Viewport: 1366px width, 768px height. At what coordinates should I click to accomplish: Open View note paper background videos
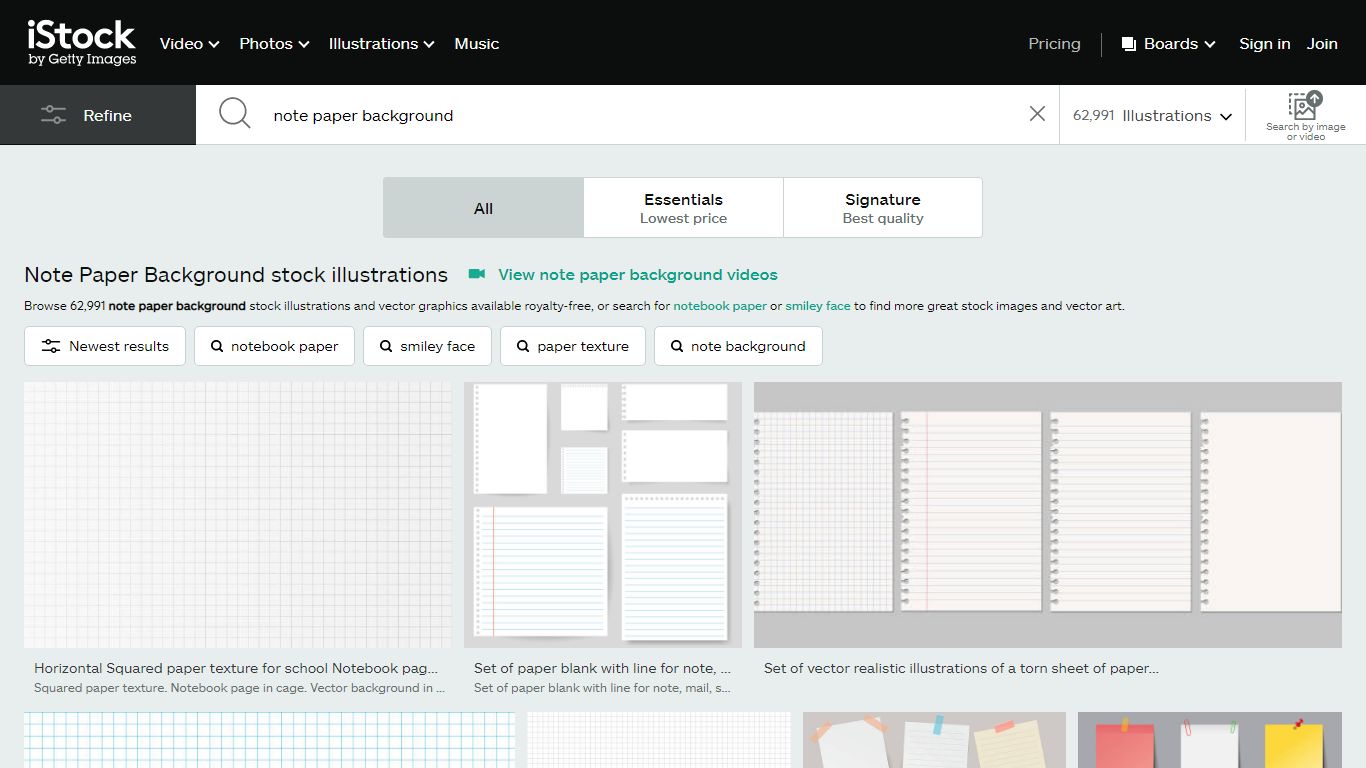(638, 274)
